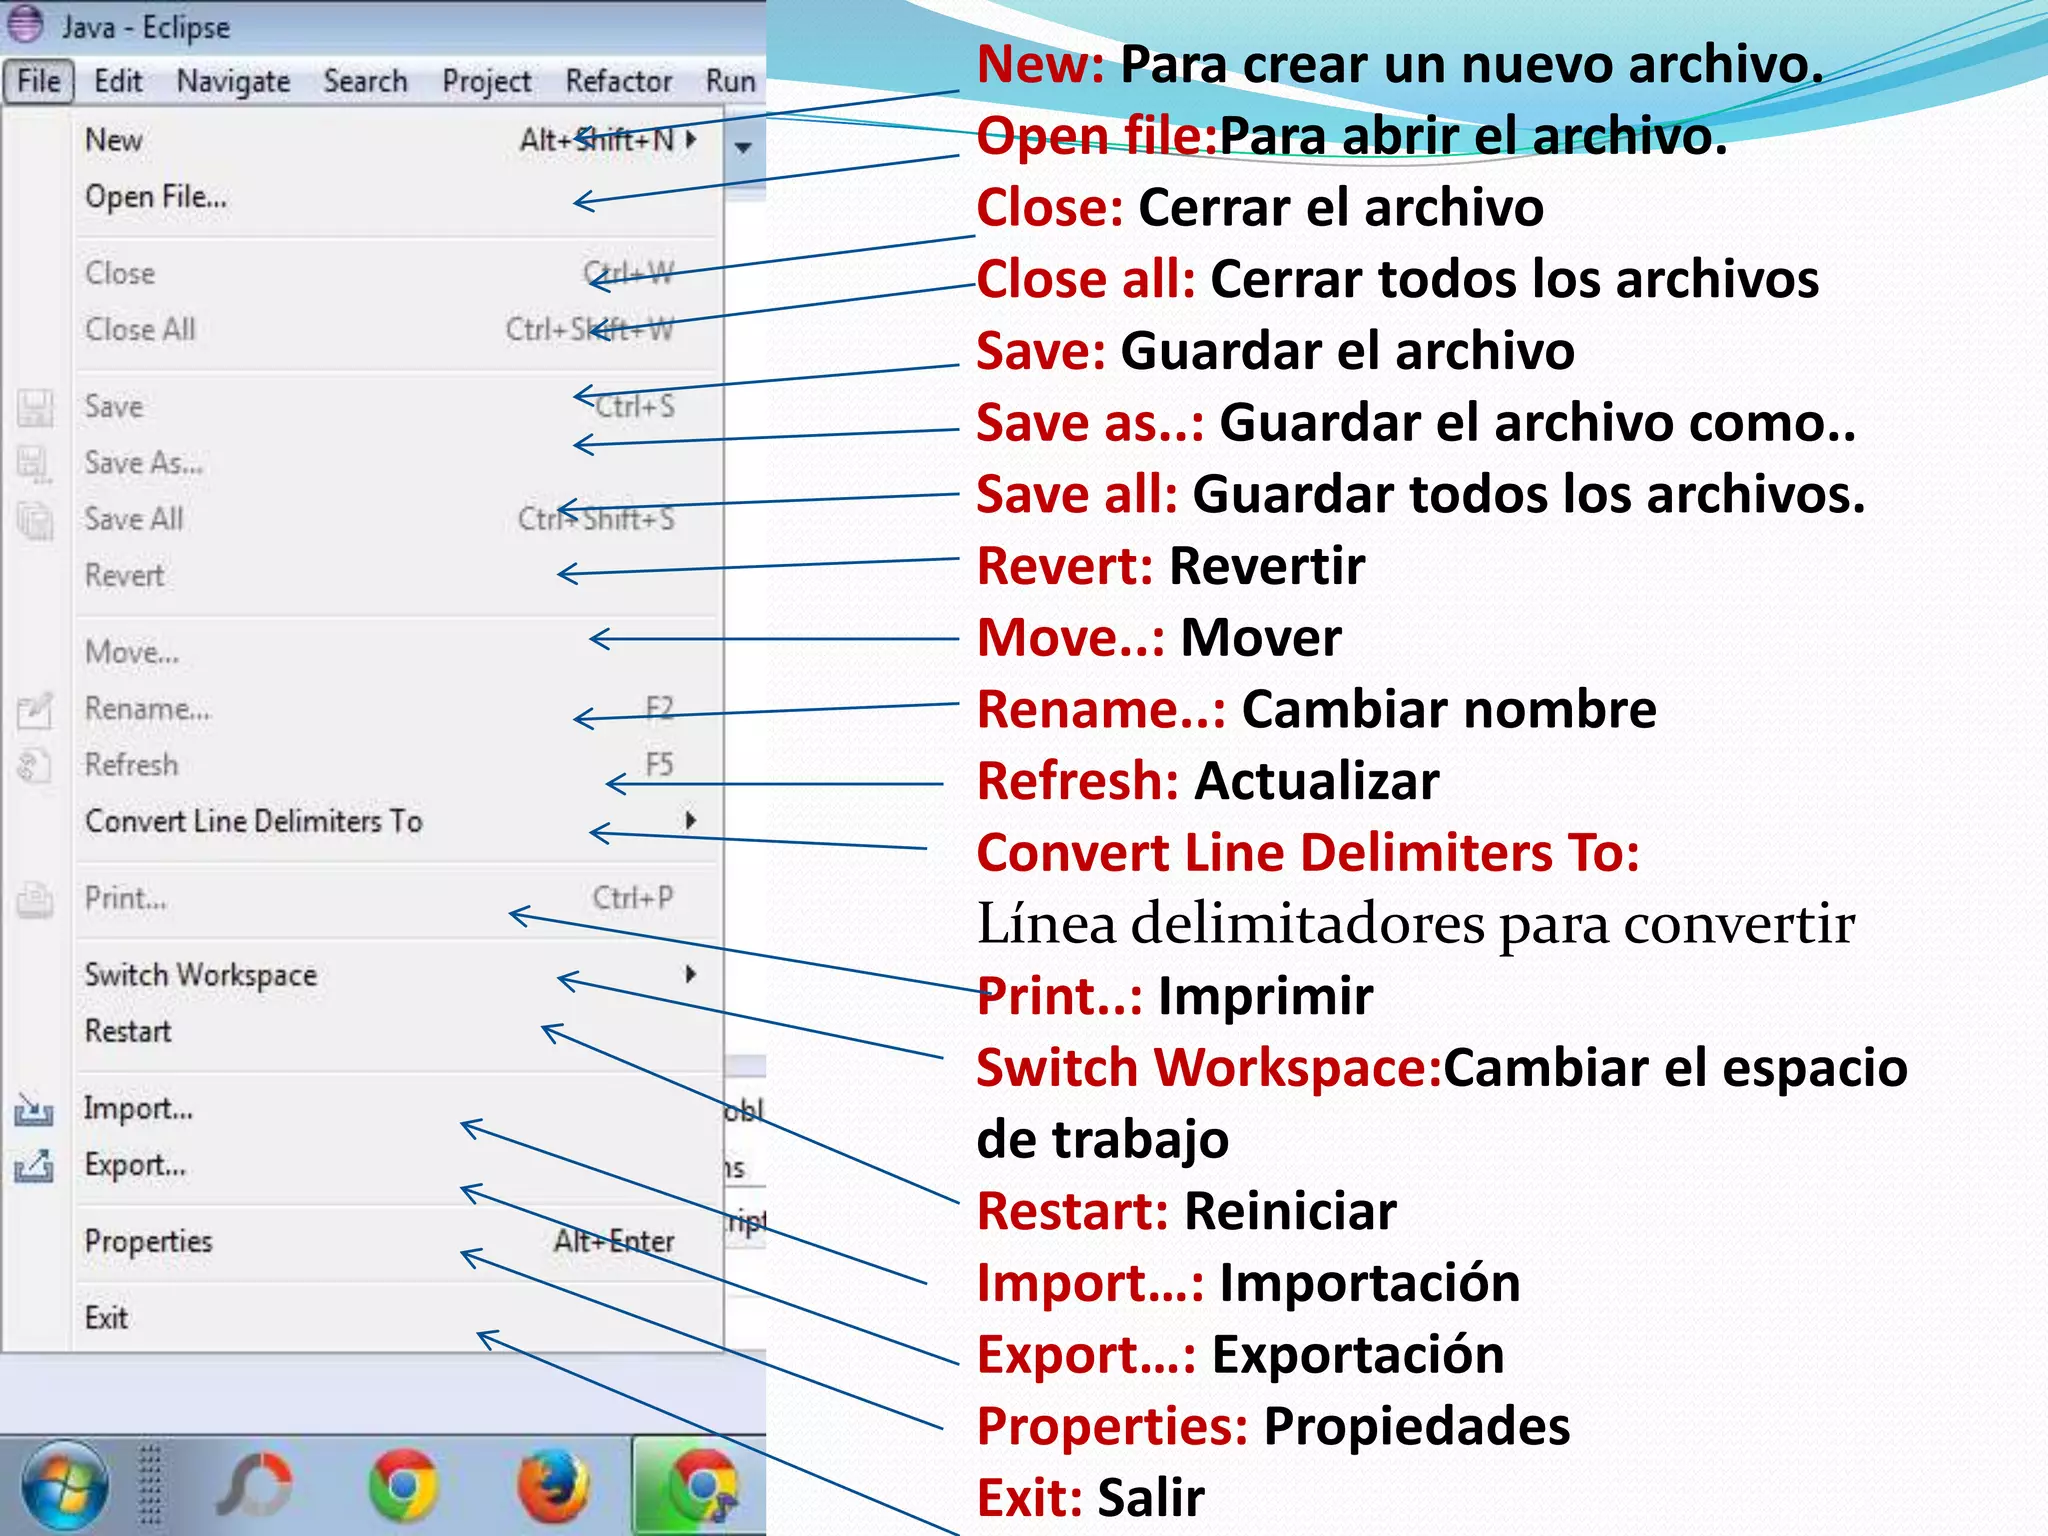Viewport: 2048px width, 1536px height.
Task: Open the Edit menu
Action: point(118,81)
